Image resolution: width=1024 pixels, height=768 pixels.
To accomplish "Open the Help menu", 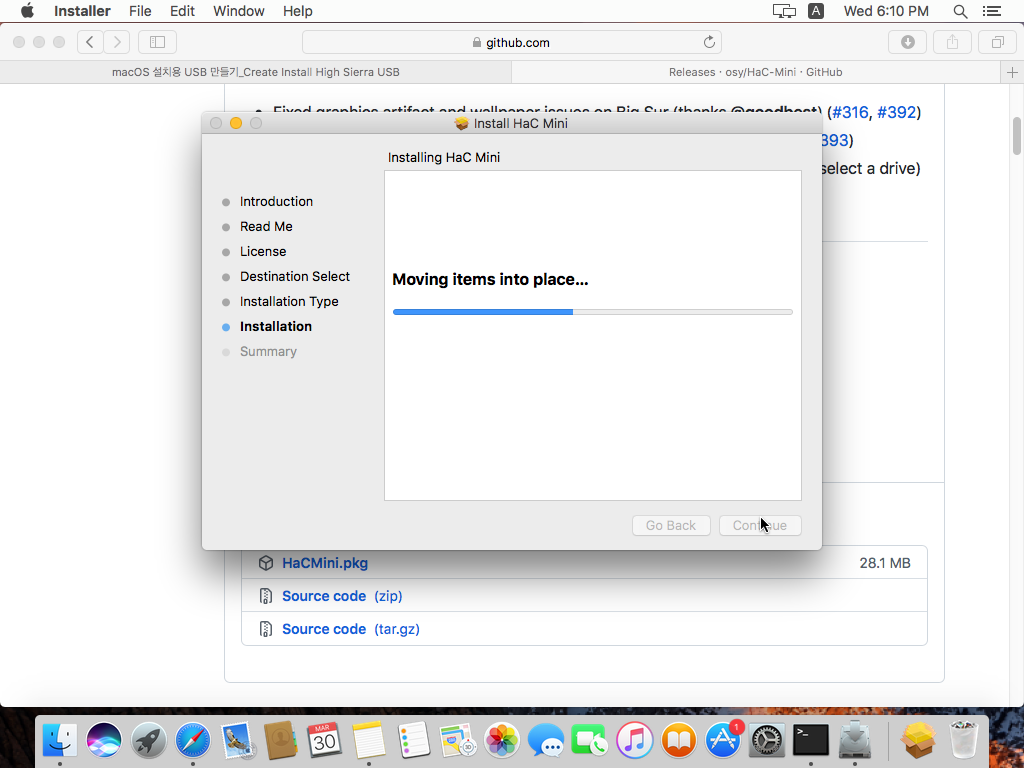I will (x=298, y=11).
